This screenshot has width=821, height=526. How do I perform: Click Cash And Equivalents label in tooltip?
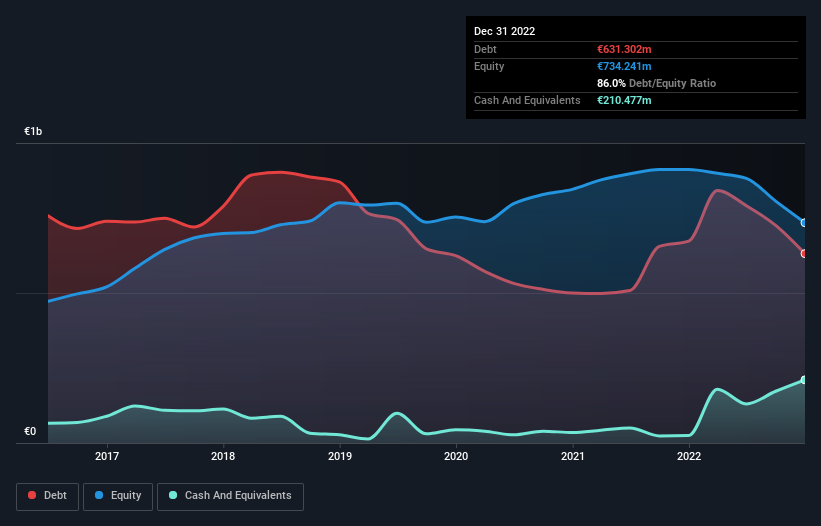527,100
